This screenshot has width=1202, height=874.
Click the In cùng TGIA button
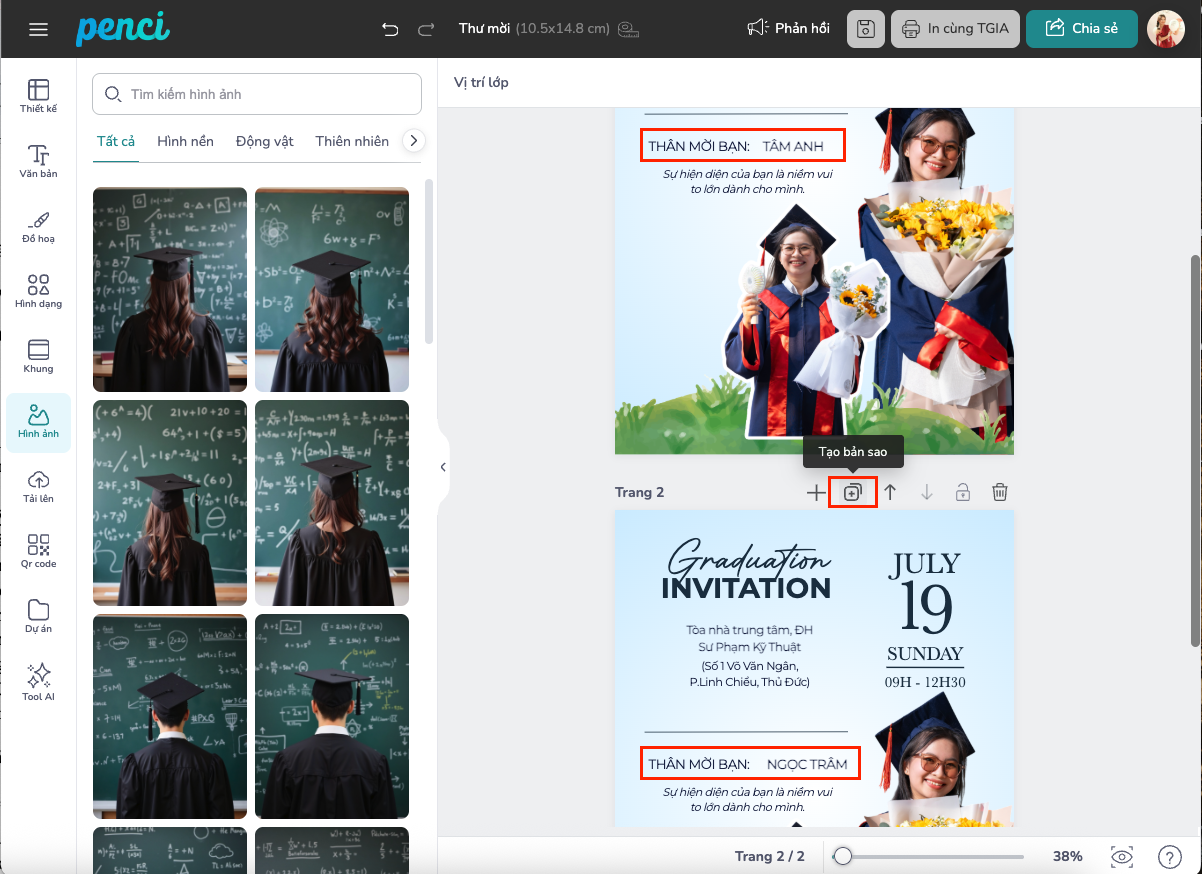click(x=954, y=29)
